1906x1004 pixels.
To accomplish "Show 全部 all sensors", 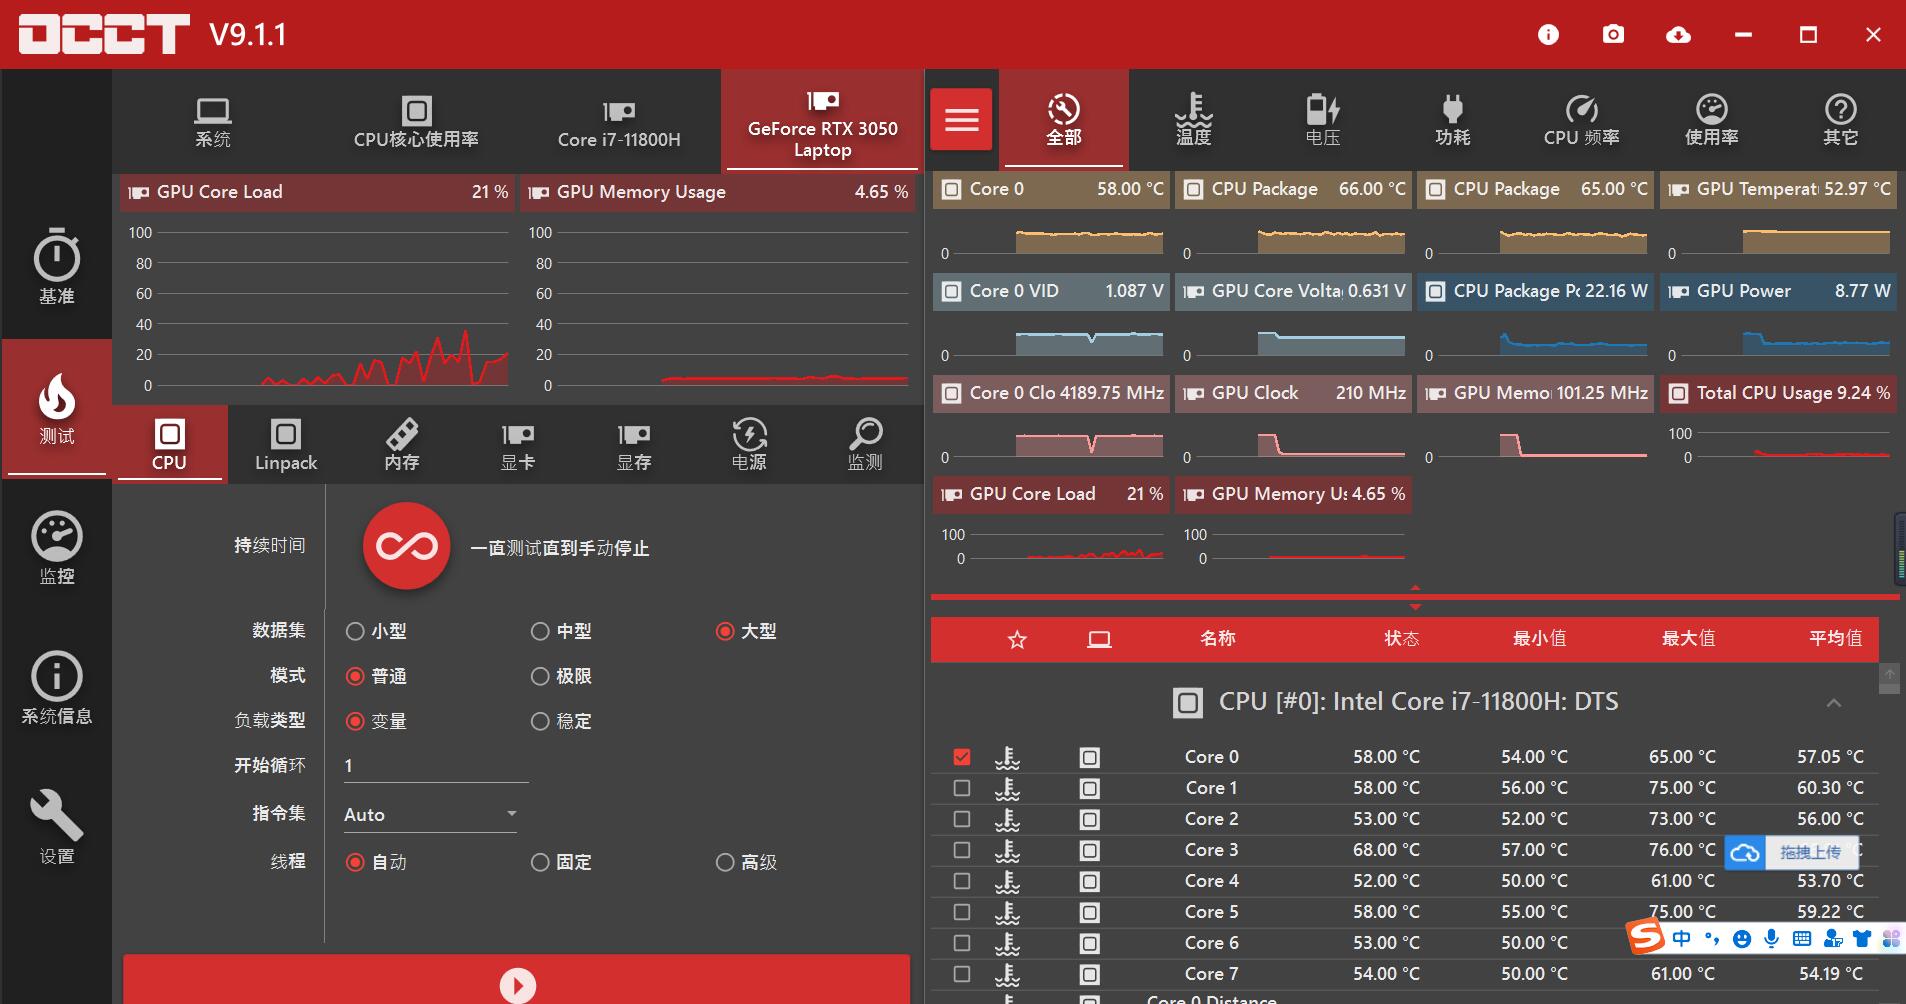I will tap(1064, 120).
